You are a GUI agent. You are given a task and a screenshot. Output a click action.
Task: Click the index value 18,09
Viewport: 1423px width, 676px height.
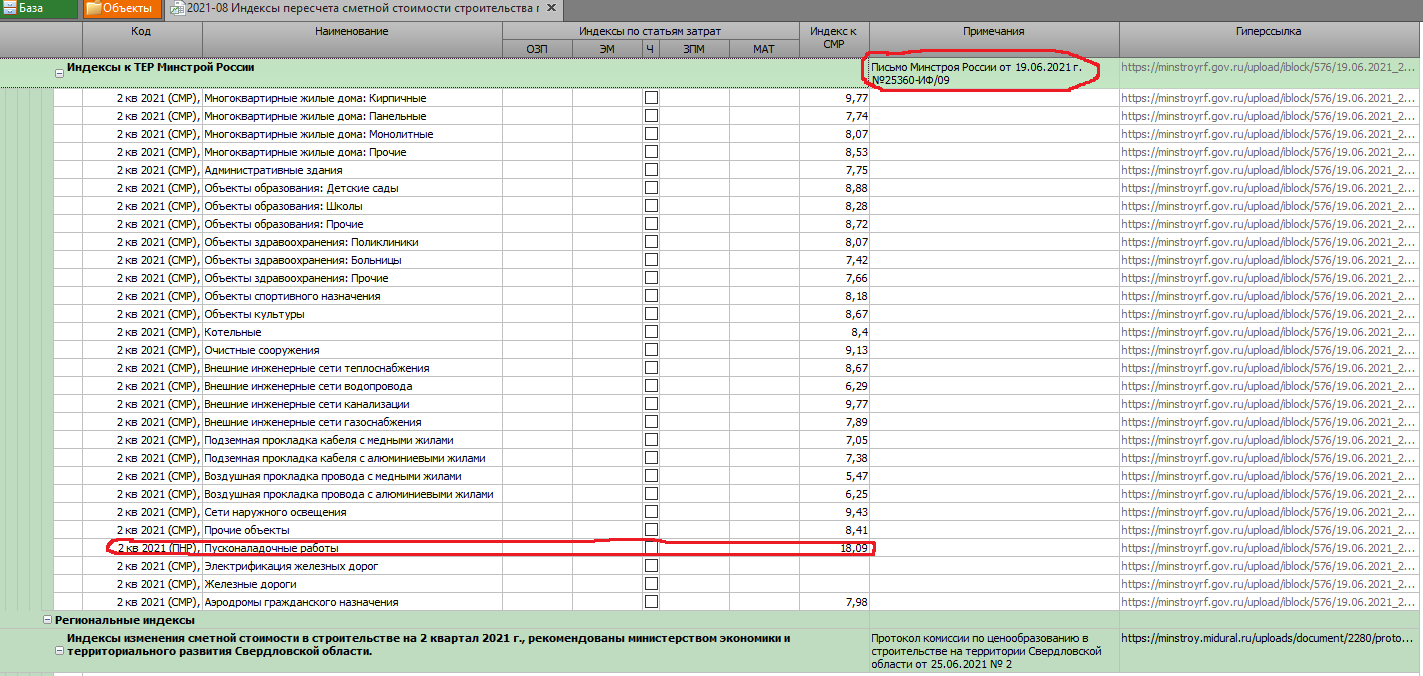coord(853,548)
